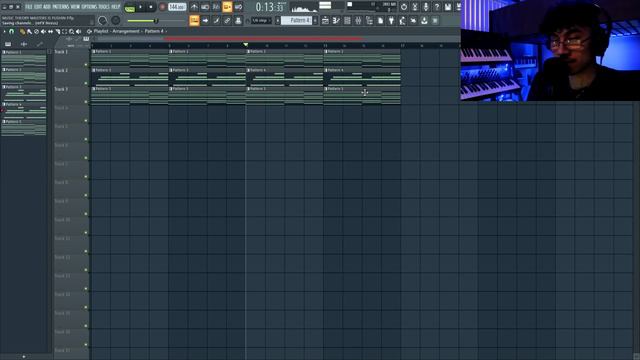Screen dimensions: 640x360
Task: Click the tempo tapper icon
Action: [x=402, y=20]
